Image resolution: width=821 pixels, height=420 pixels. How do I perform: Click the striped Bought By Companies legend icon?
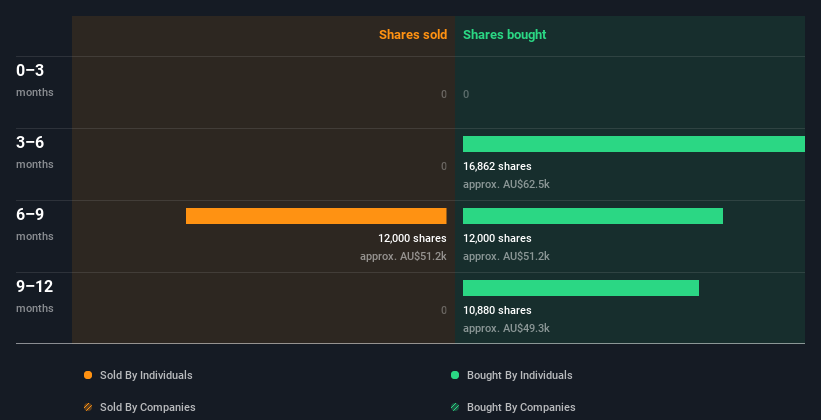(x=455, y=407)
